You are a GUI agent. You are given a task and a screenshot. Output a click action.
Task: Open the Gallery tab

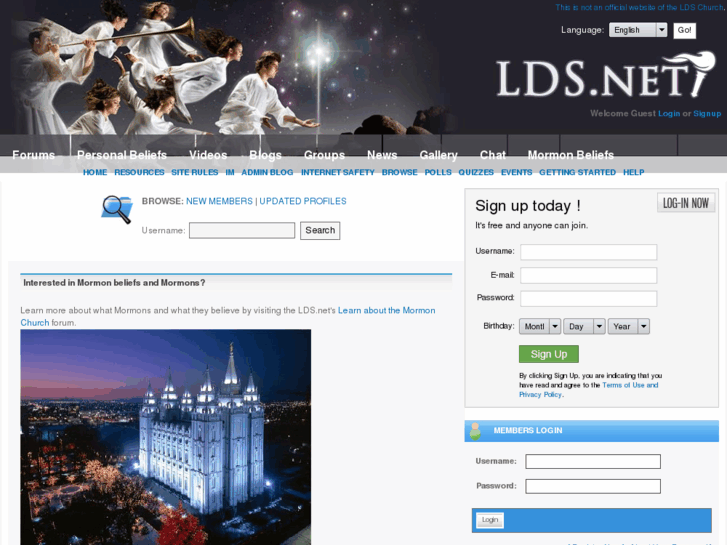[x=439, y=155]
